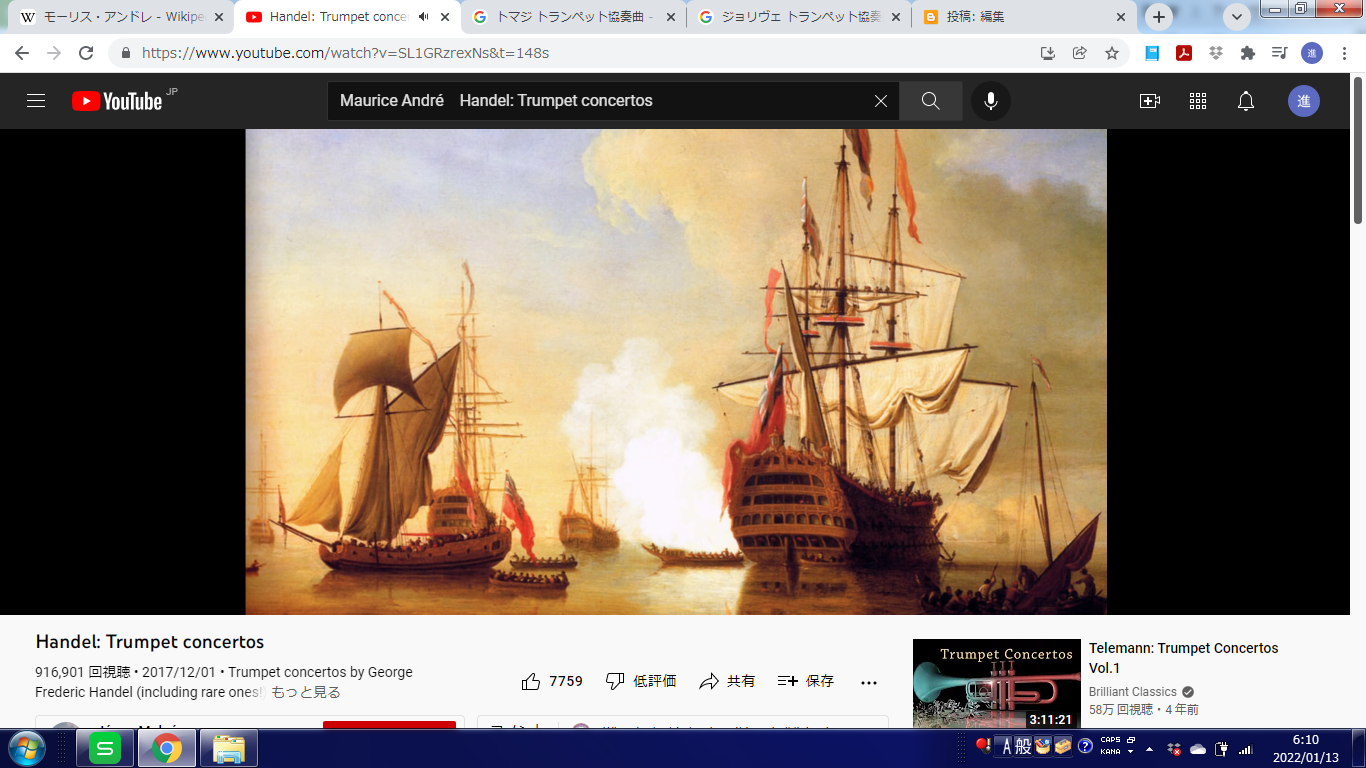Screen dimensions: 1366x768
Task: Go to YouTube home via logo
Action: click(117, 101)
